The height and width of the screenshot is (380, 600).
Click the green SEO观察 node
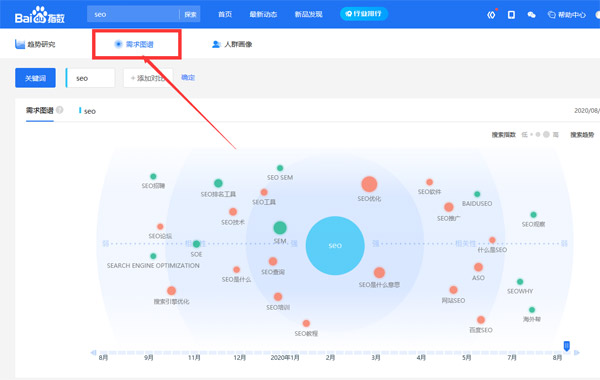tap(533, 215)
